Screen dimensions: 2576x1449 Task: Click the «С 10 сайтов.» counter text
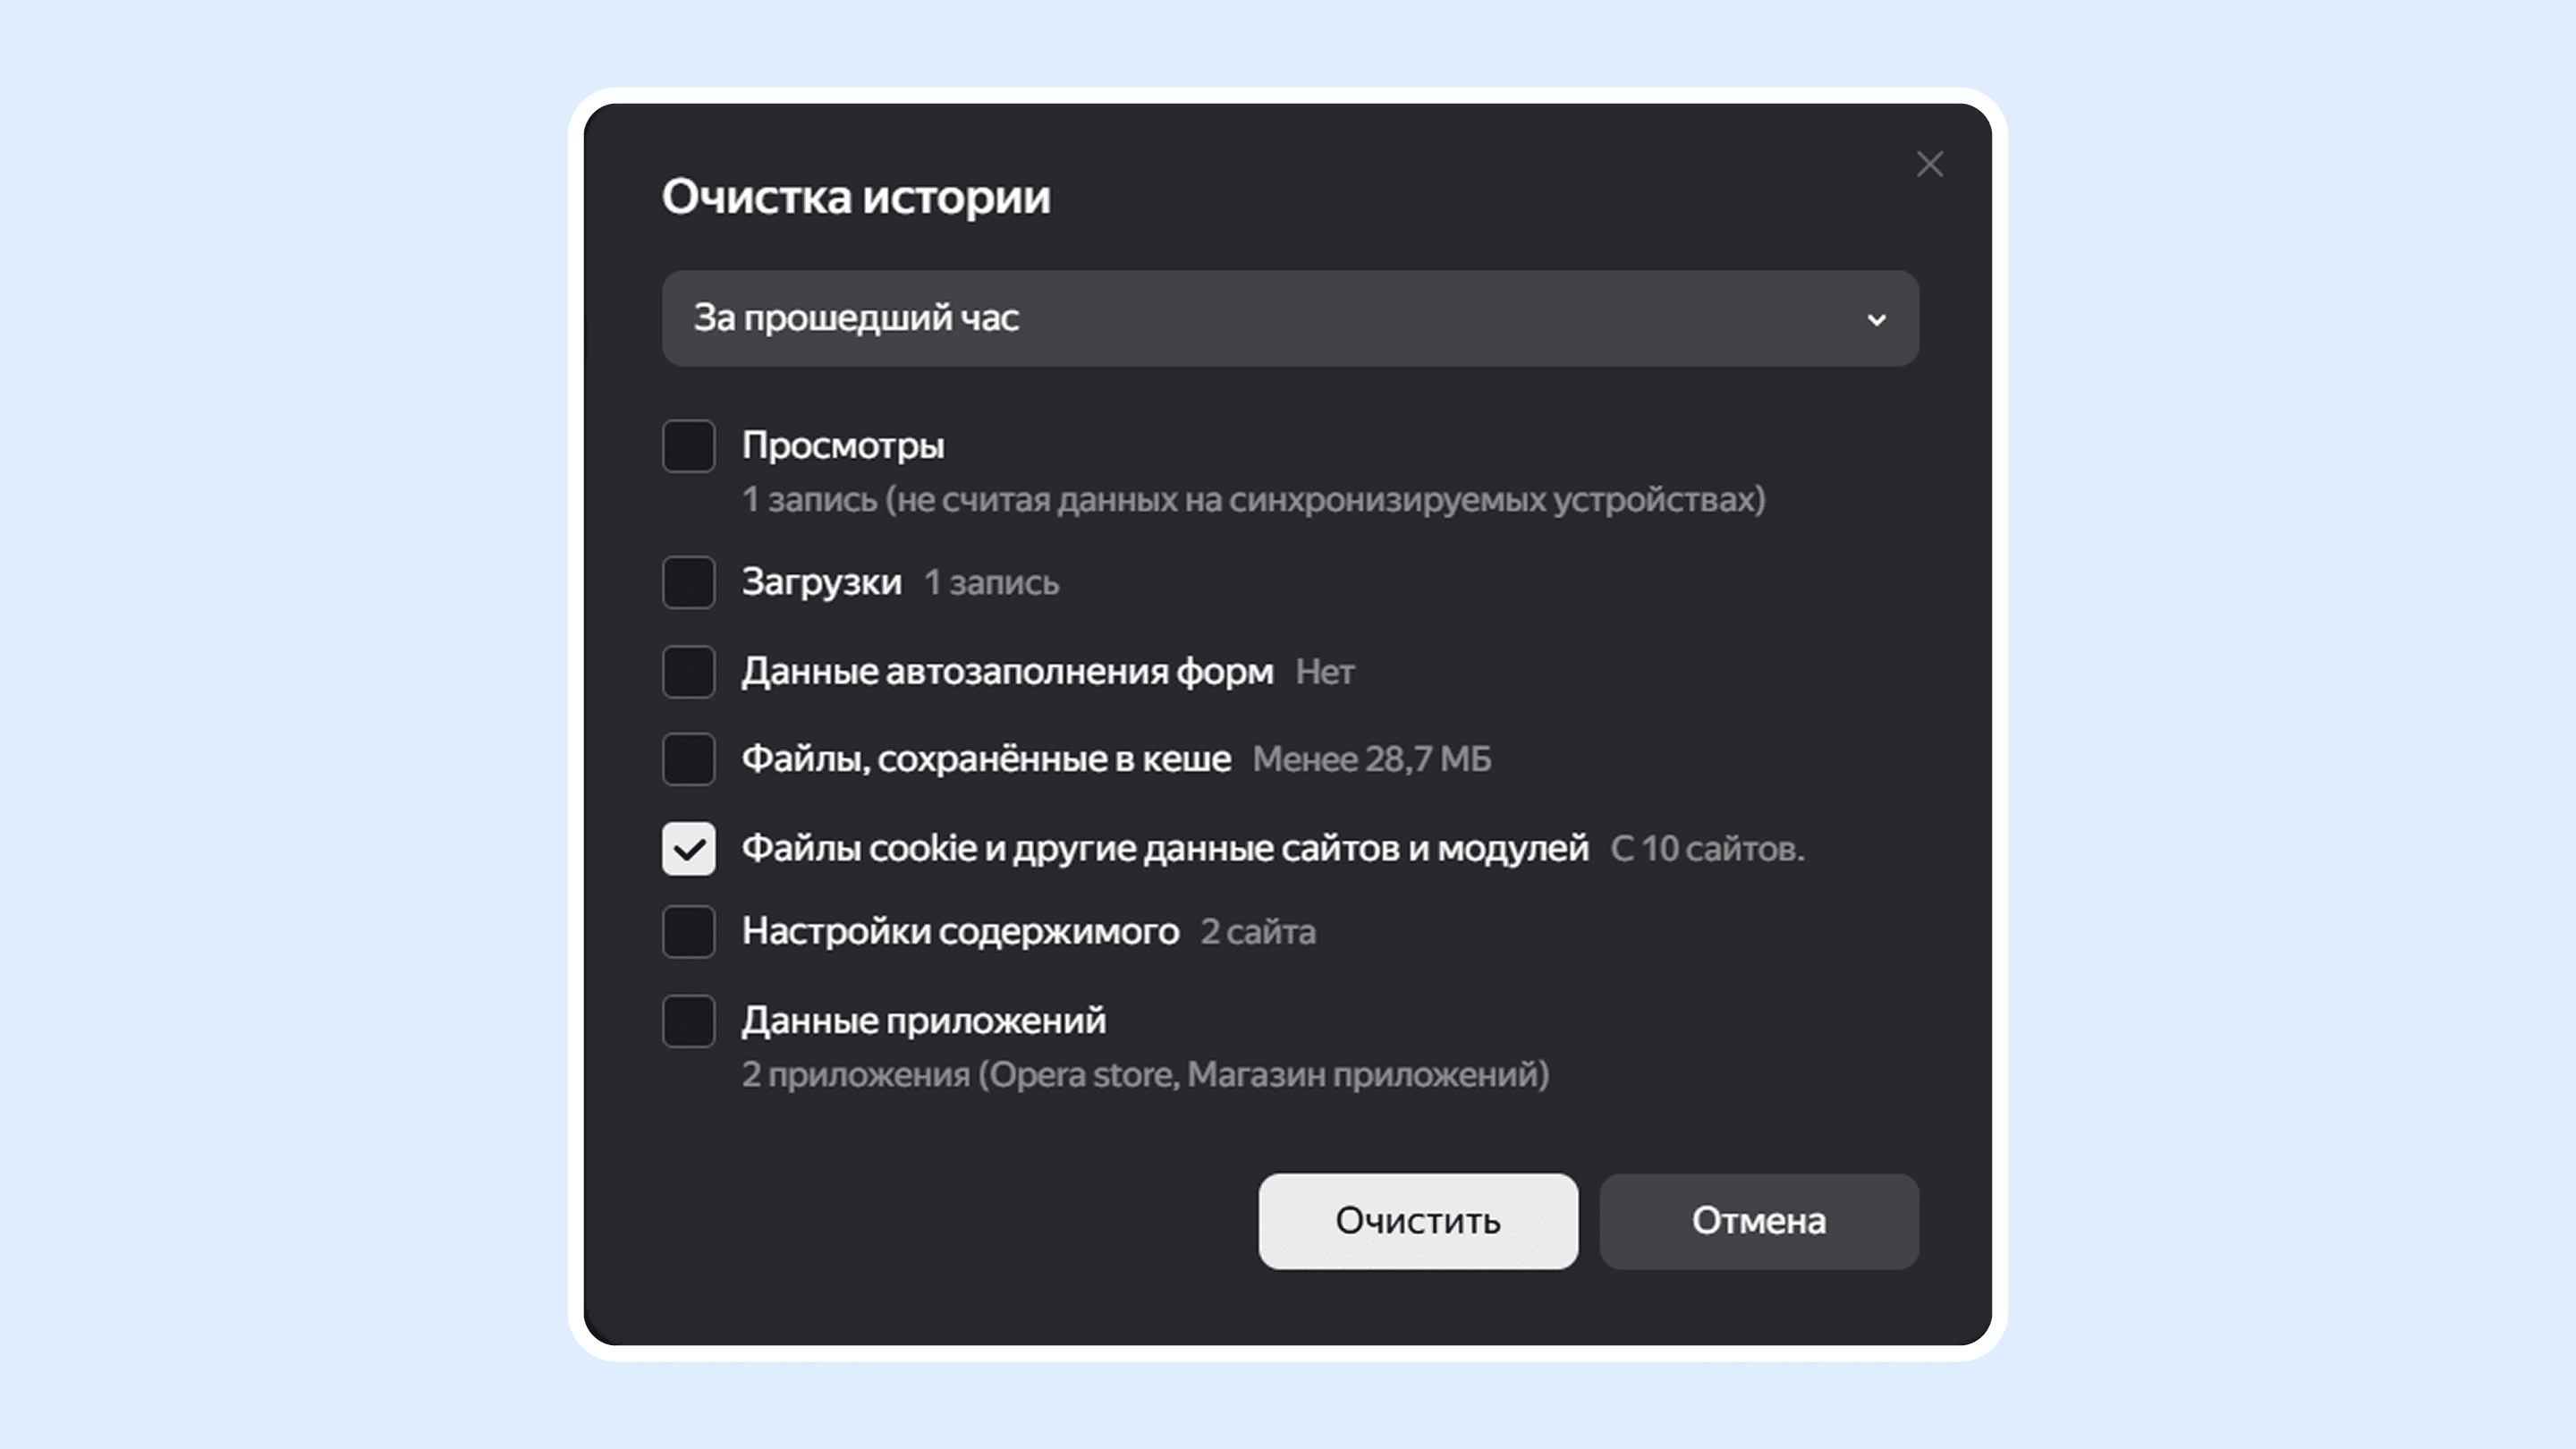click(x=1707, y=848)
